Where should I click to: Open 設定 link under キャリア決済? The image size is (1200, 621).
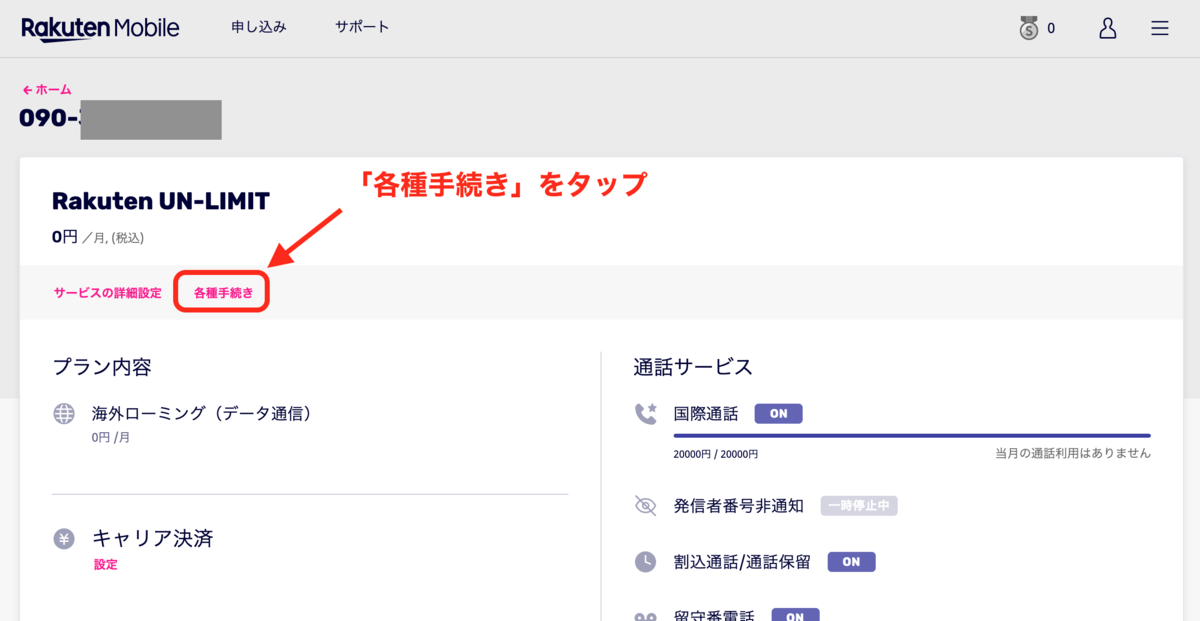coord(105,564)
